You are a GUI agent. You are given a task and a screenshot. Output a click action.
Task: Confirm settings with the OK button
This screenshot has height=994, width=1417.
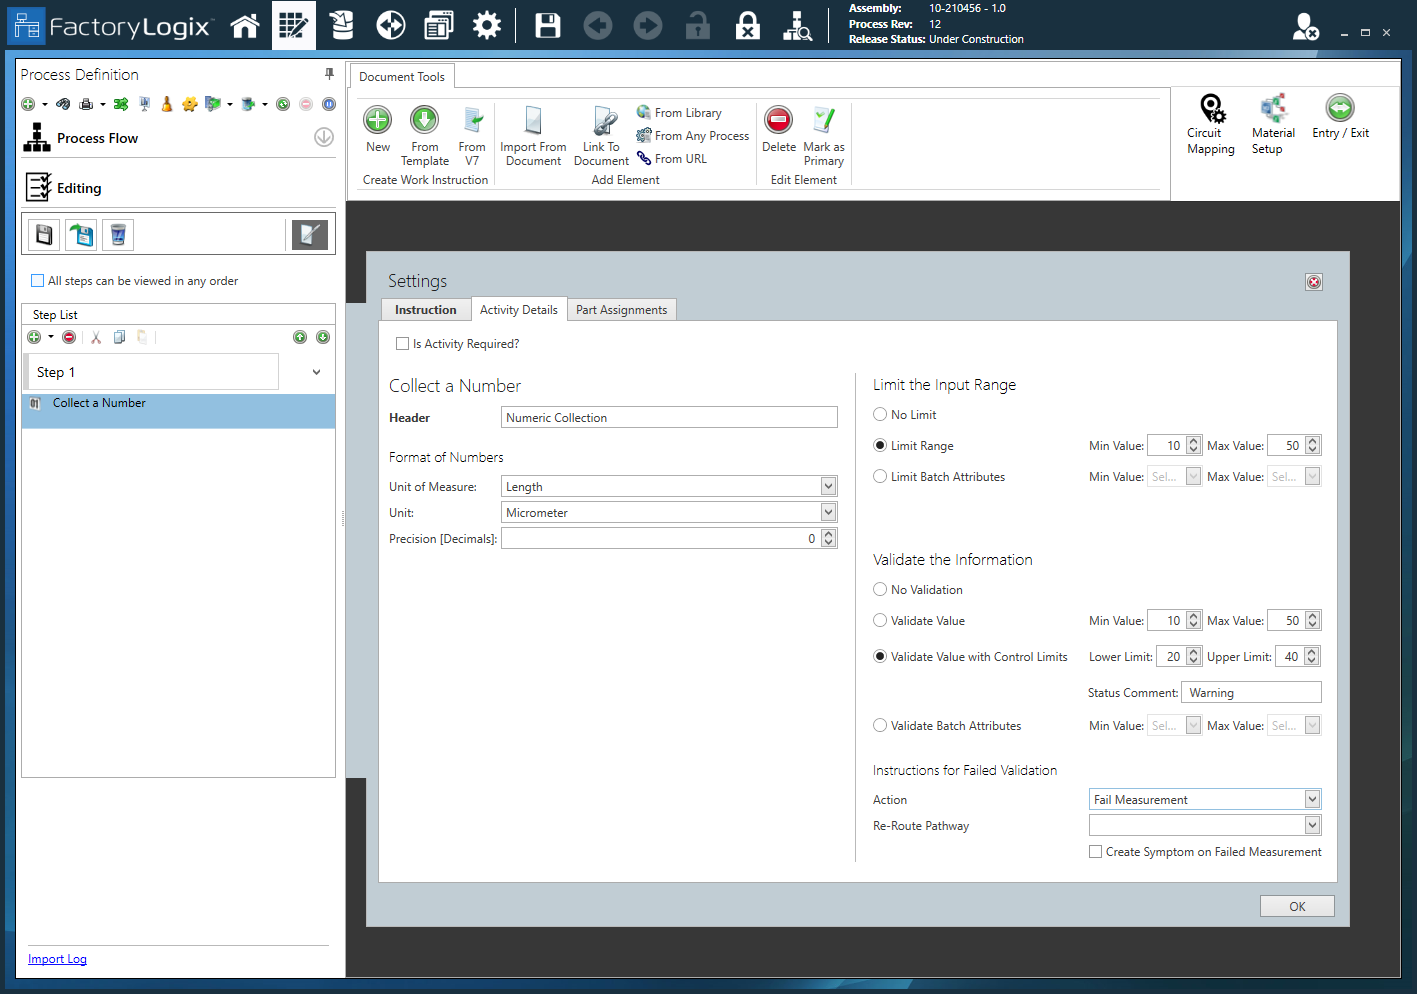[x=1297, y=905]
